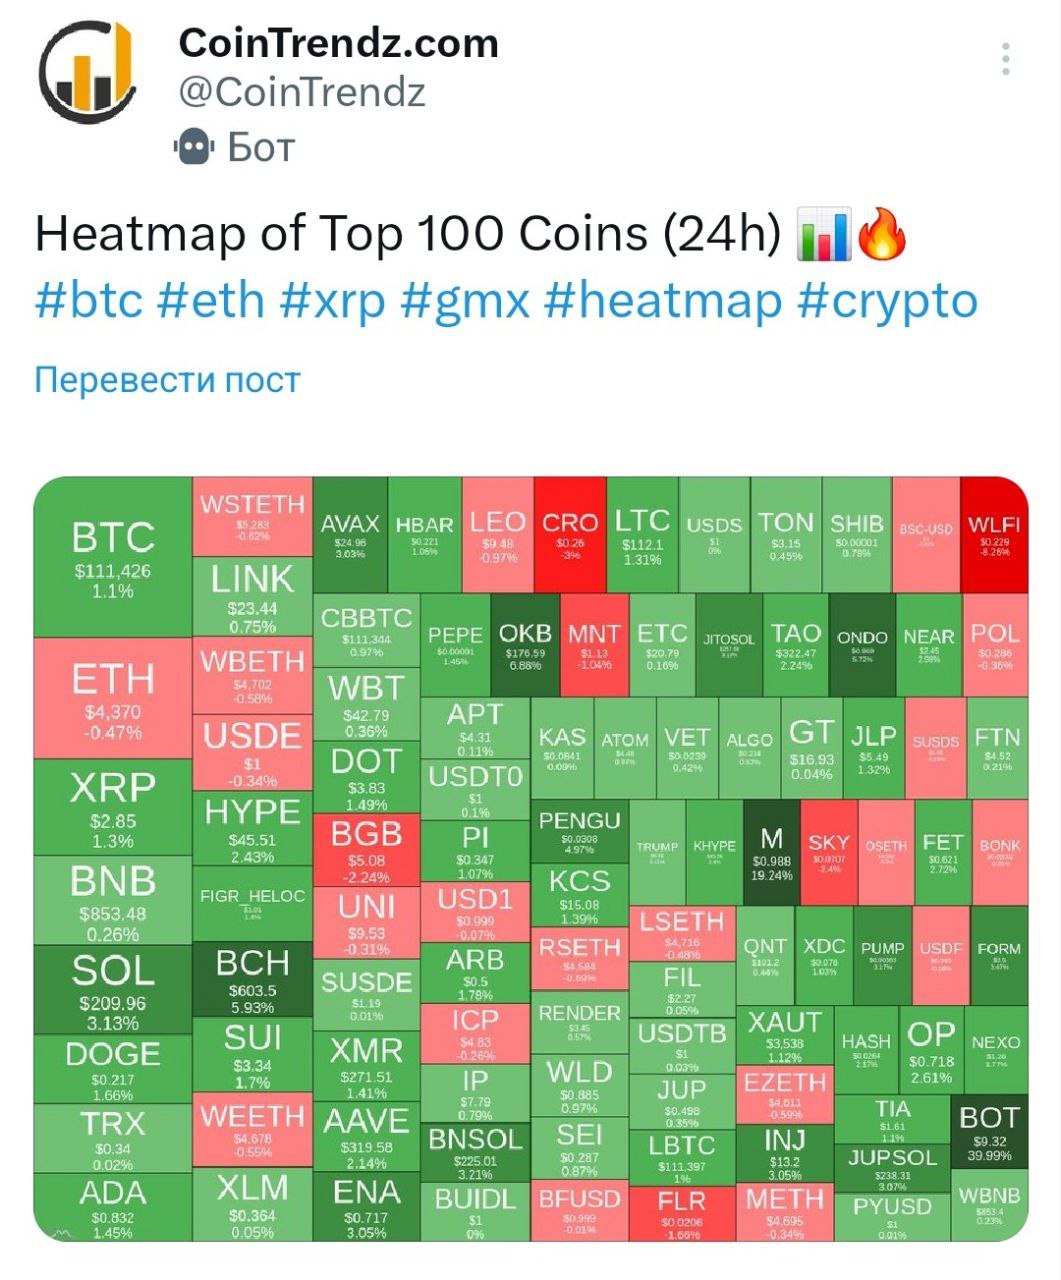This screenshot has width=1061, height=1280.
Task: Open the #heatmap hashtag
Action: (x=663, y=300)
